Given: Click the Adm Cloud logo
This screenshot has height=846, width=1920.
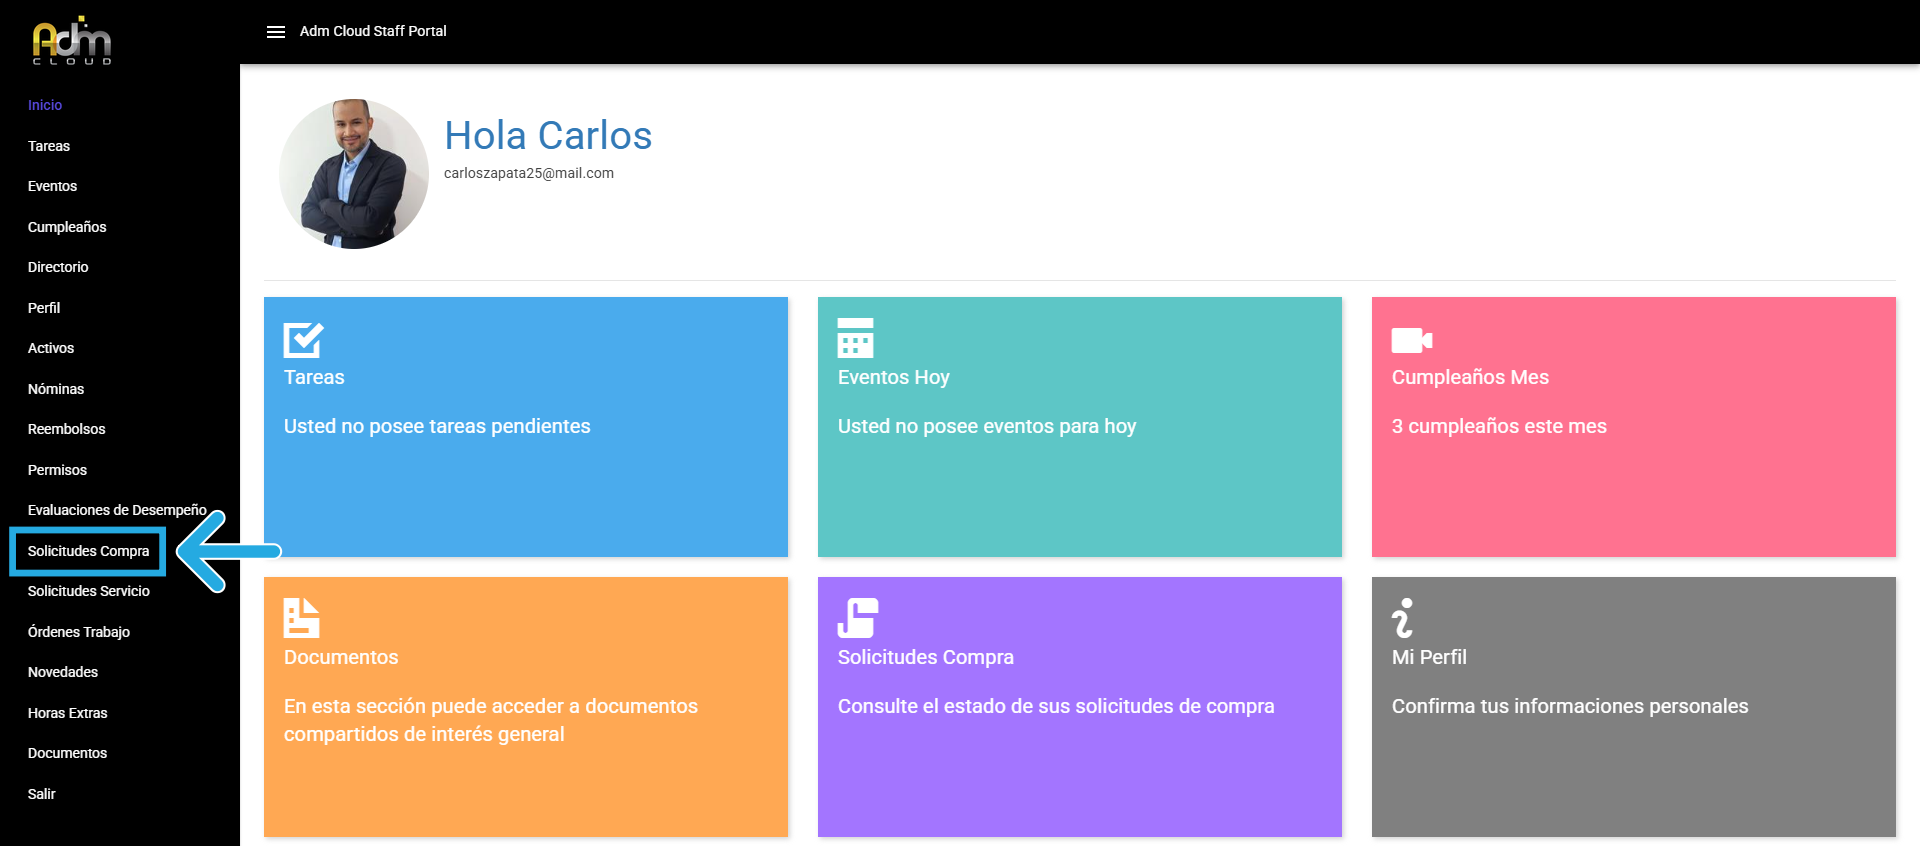Looking at the screenshot, I should pos(72,41).
